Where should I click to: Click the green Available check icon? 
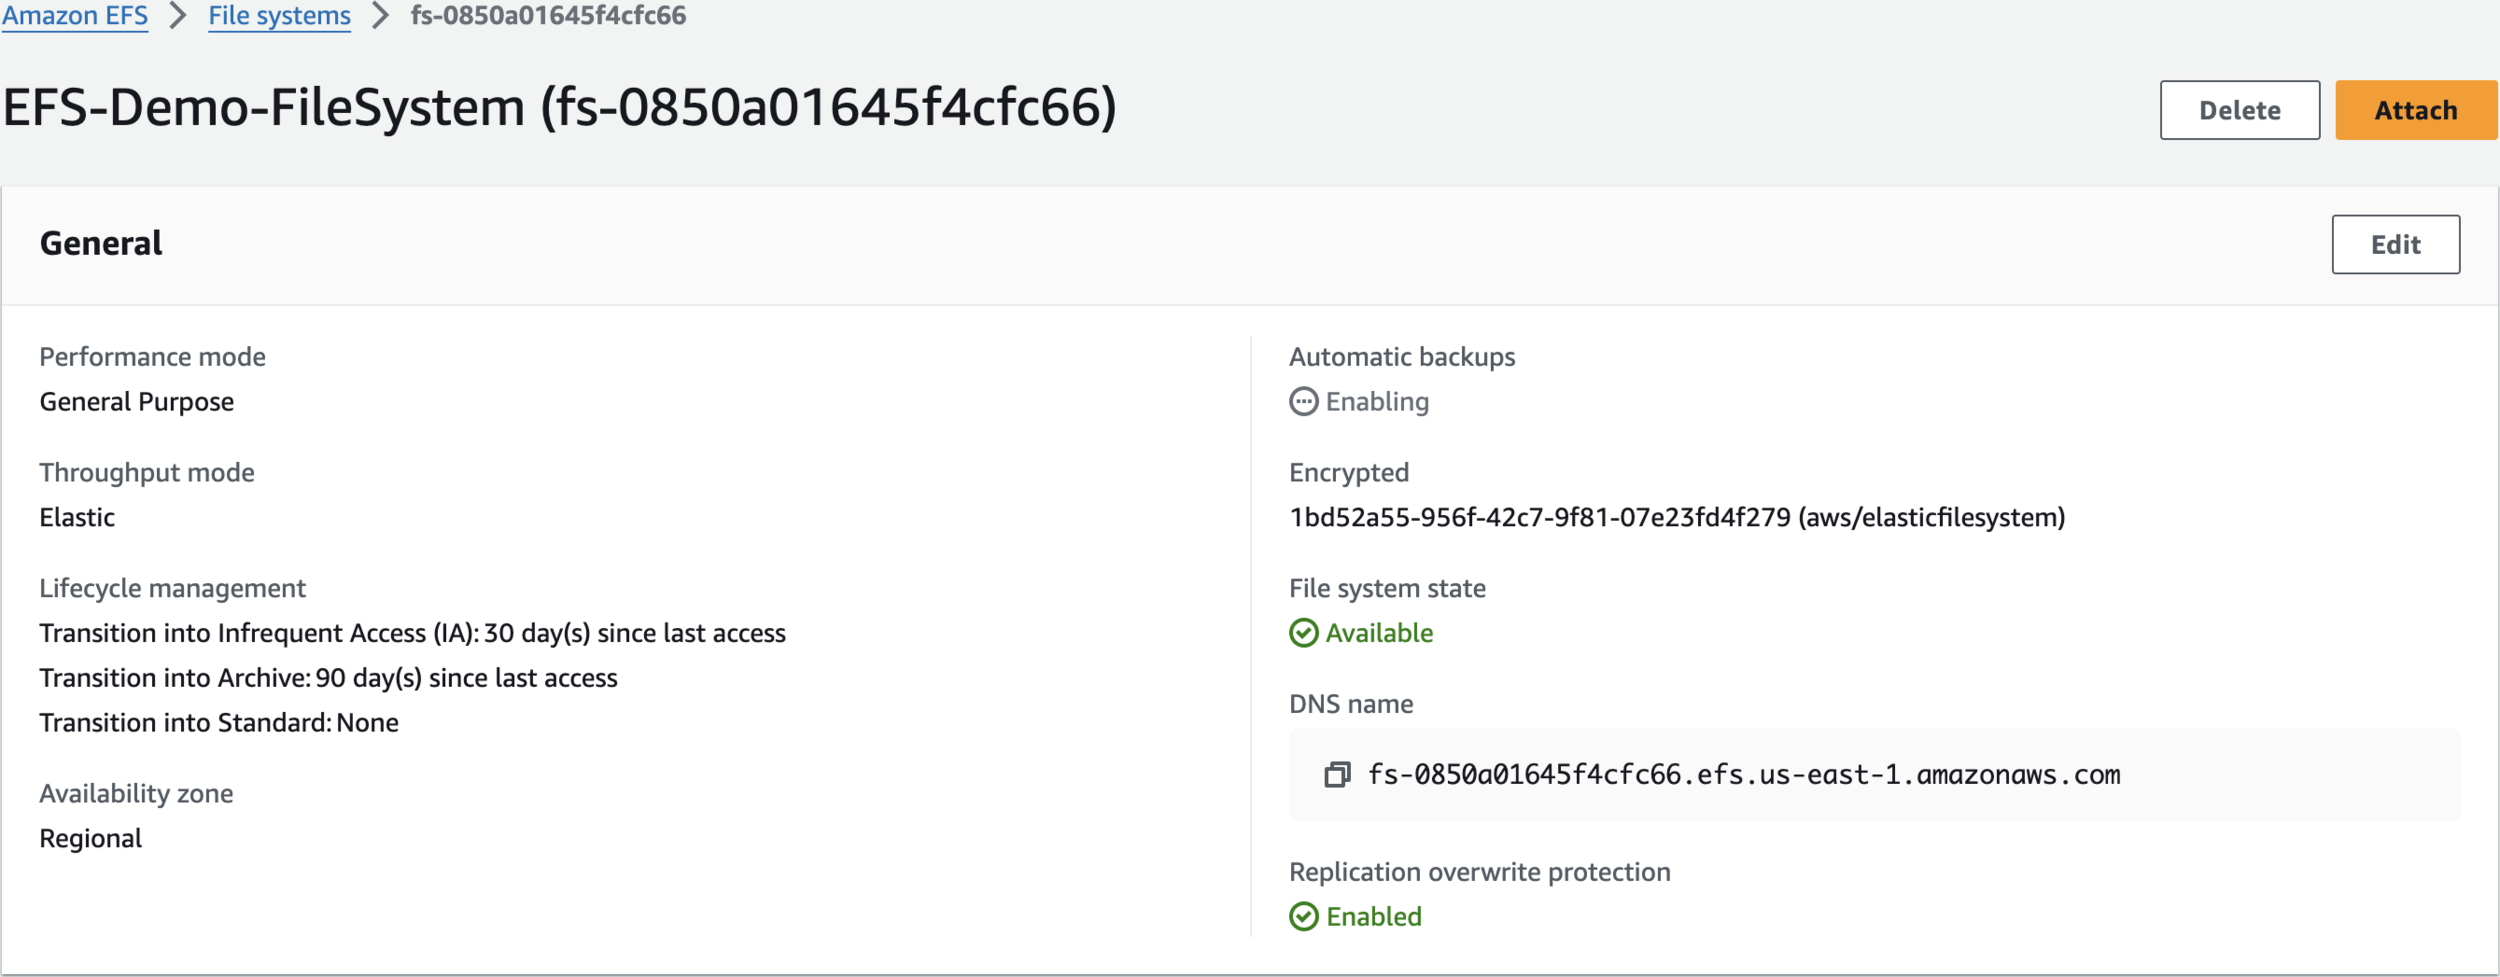[x=1303, y=633]
